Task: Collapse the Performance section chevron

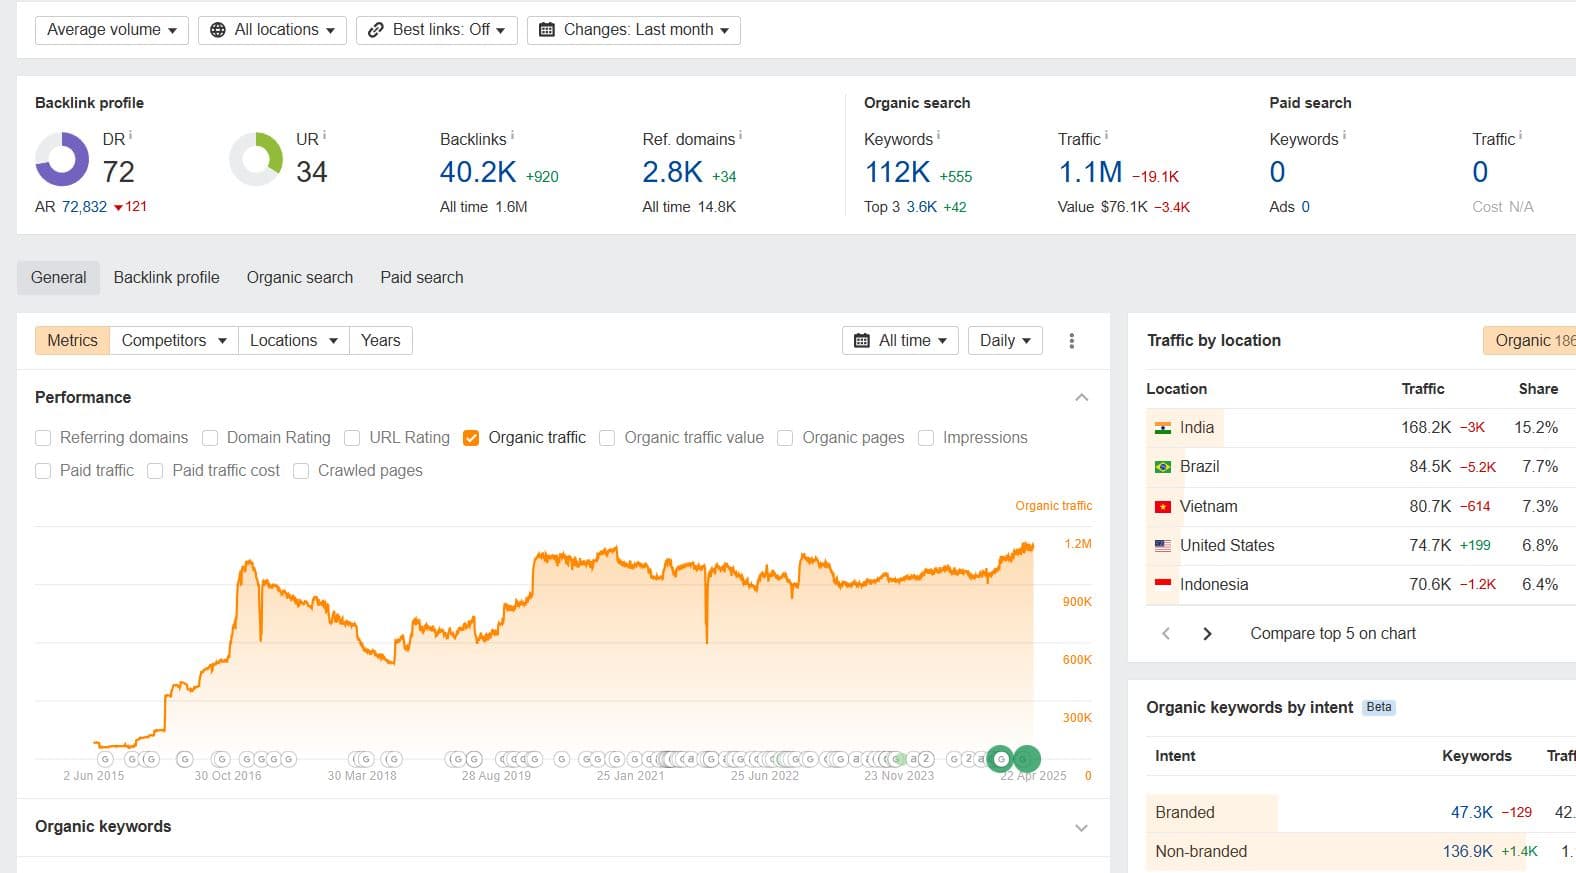Action: point(1081,398)
